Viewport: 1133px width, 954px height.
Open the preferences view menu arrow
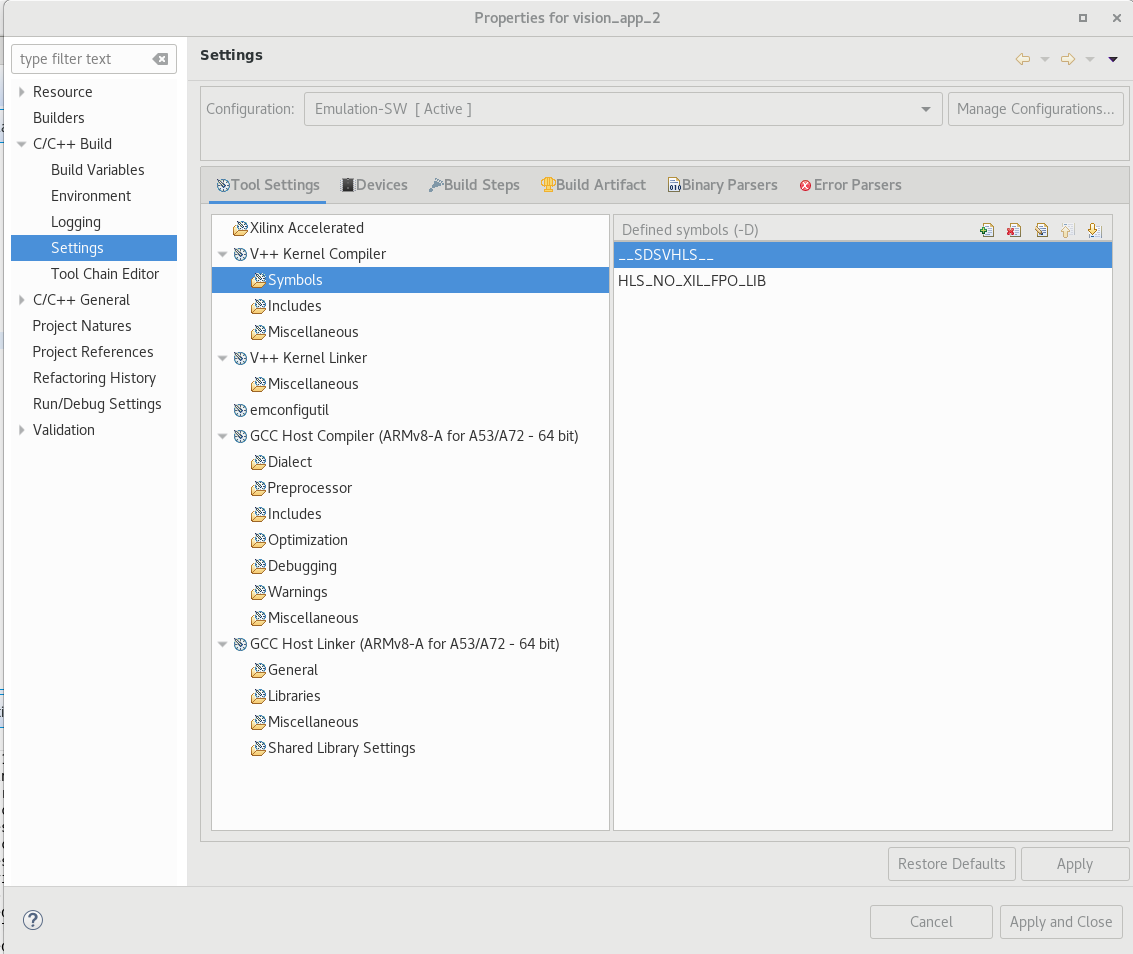(1113, 59)
